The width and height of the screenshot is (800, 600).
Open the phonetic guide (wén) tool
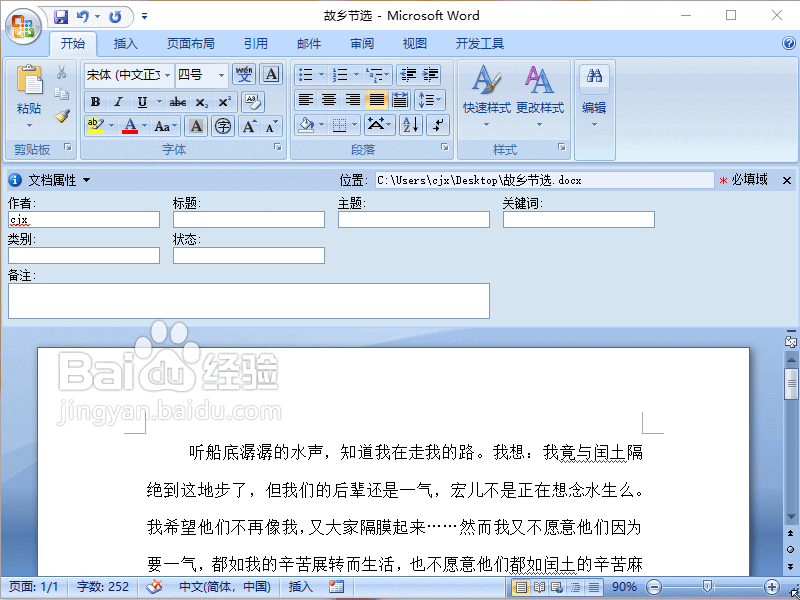(244, 74)
